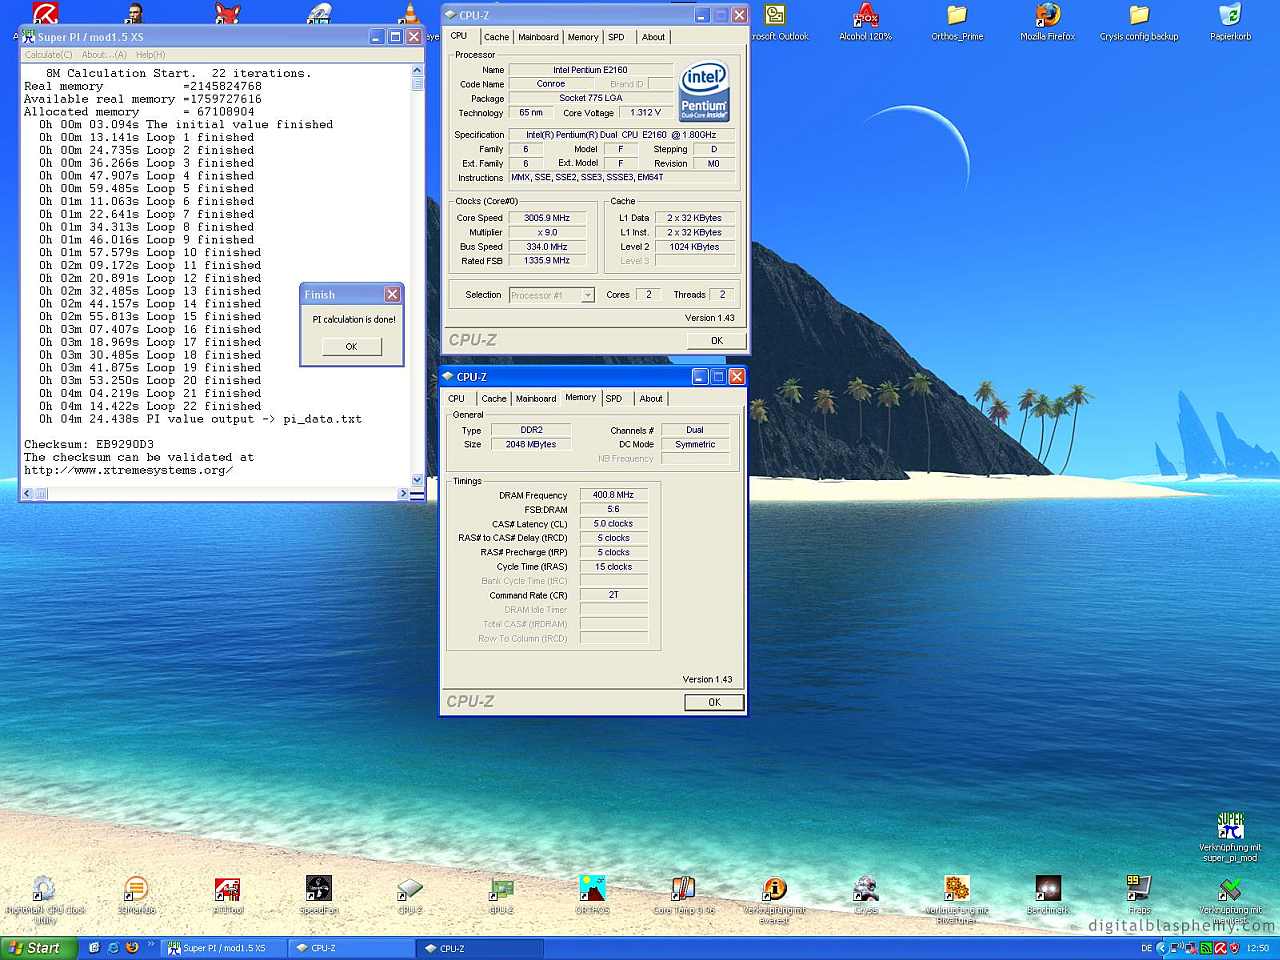
Task: Click OK in the CPU-Z Memory window
Action: pos(714,702)
